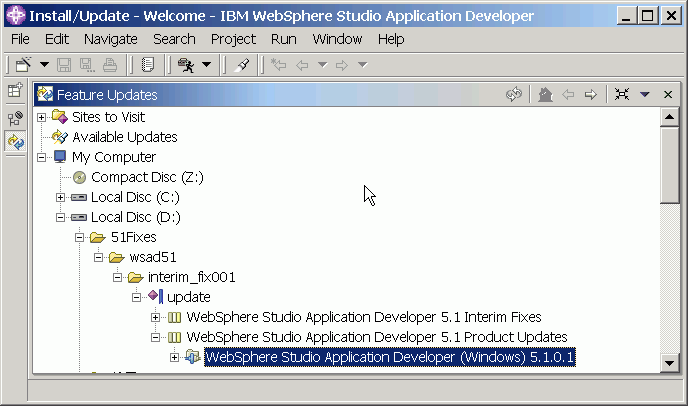This screenshot has width=688, height=406.
Task: Select the 51Fixes folder
Action: pos(133,237)
